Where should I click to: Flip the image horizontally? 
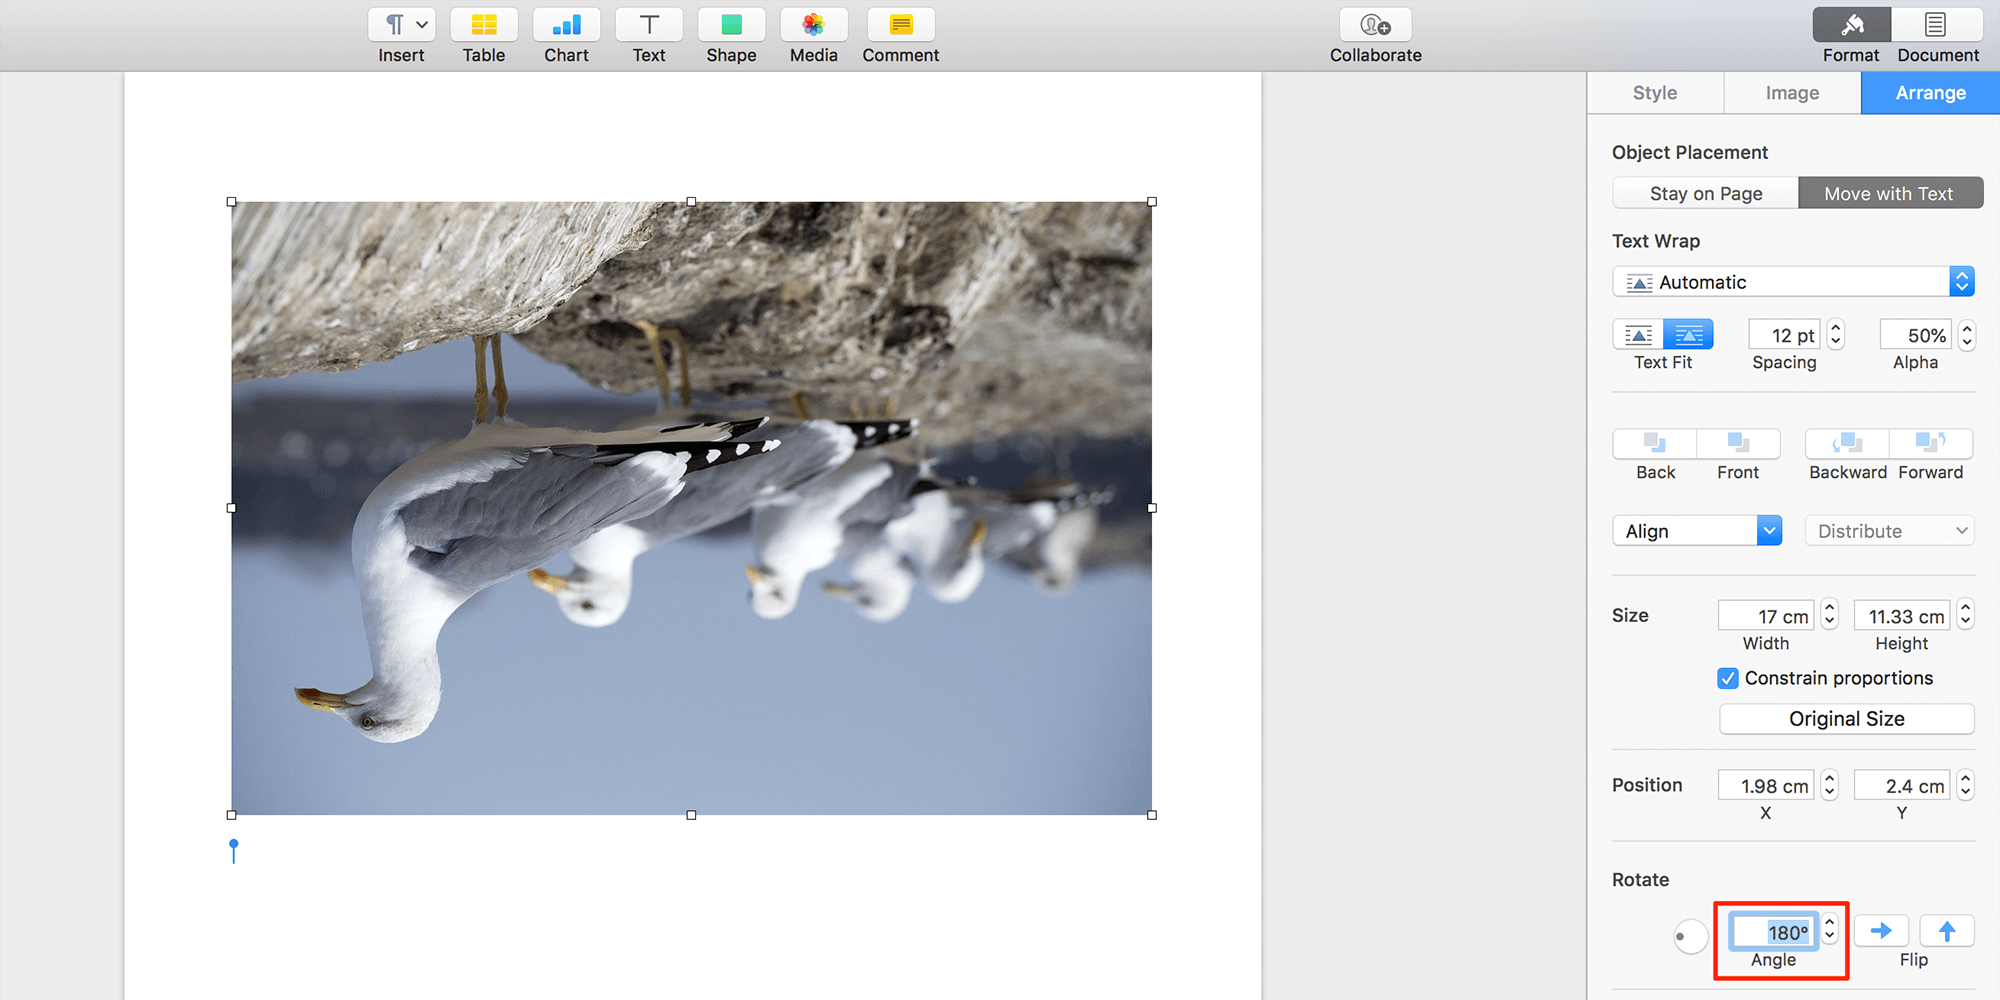click(x=1881, y=930)
